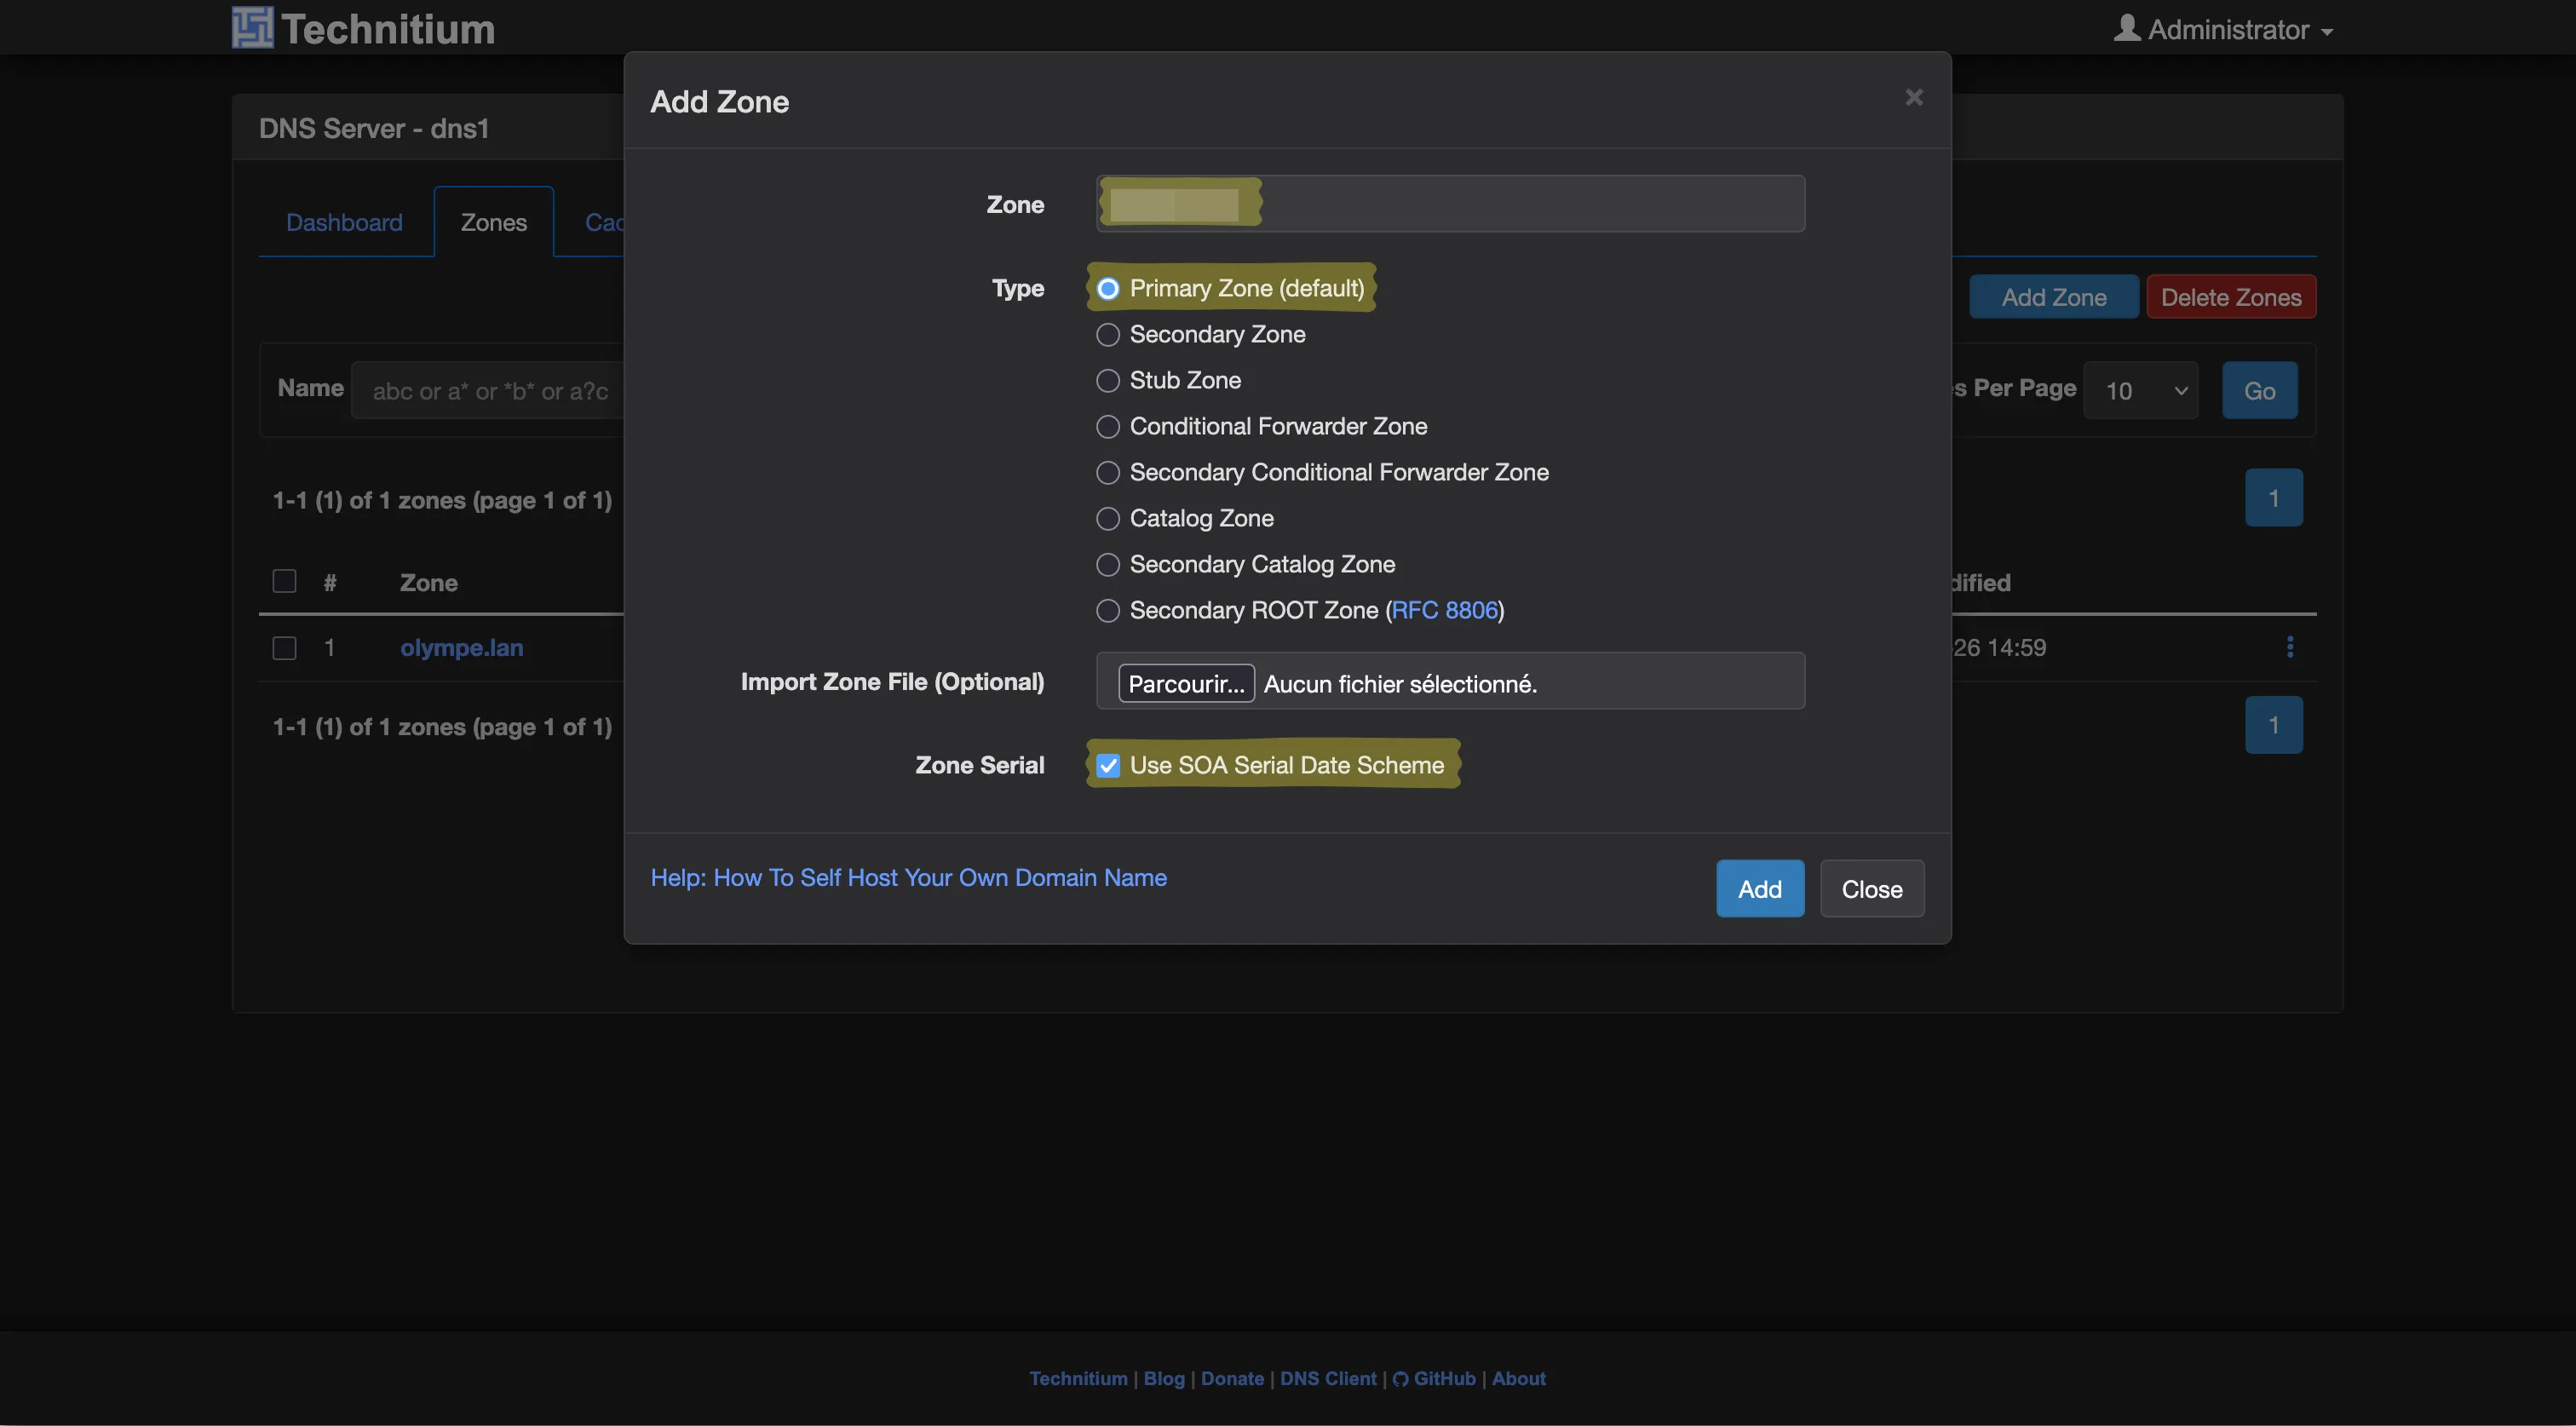The height and width of the screenshot is (1426, 2576).
Task: Click the Technitium logo icon
Action: click(x=252, y=28)
